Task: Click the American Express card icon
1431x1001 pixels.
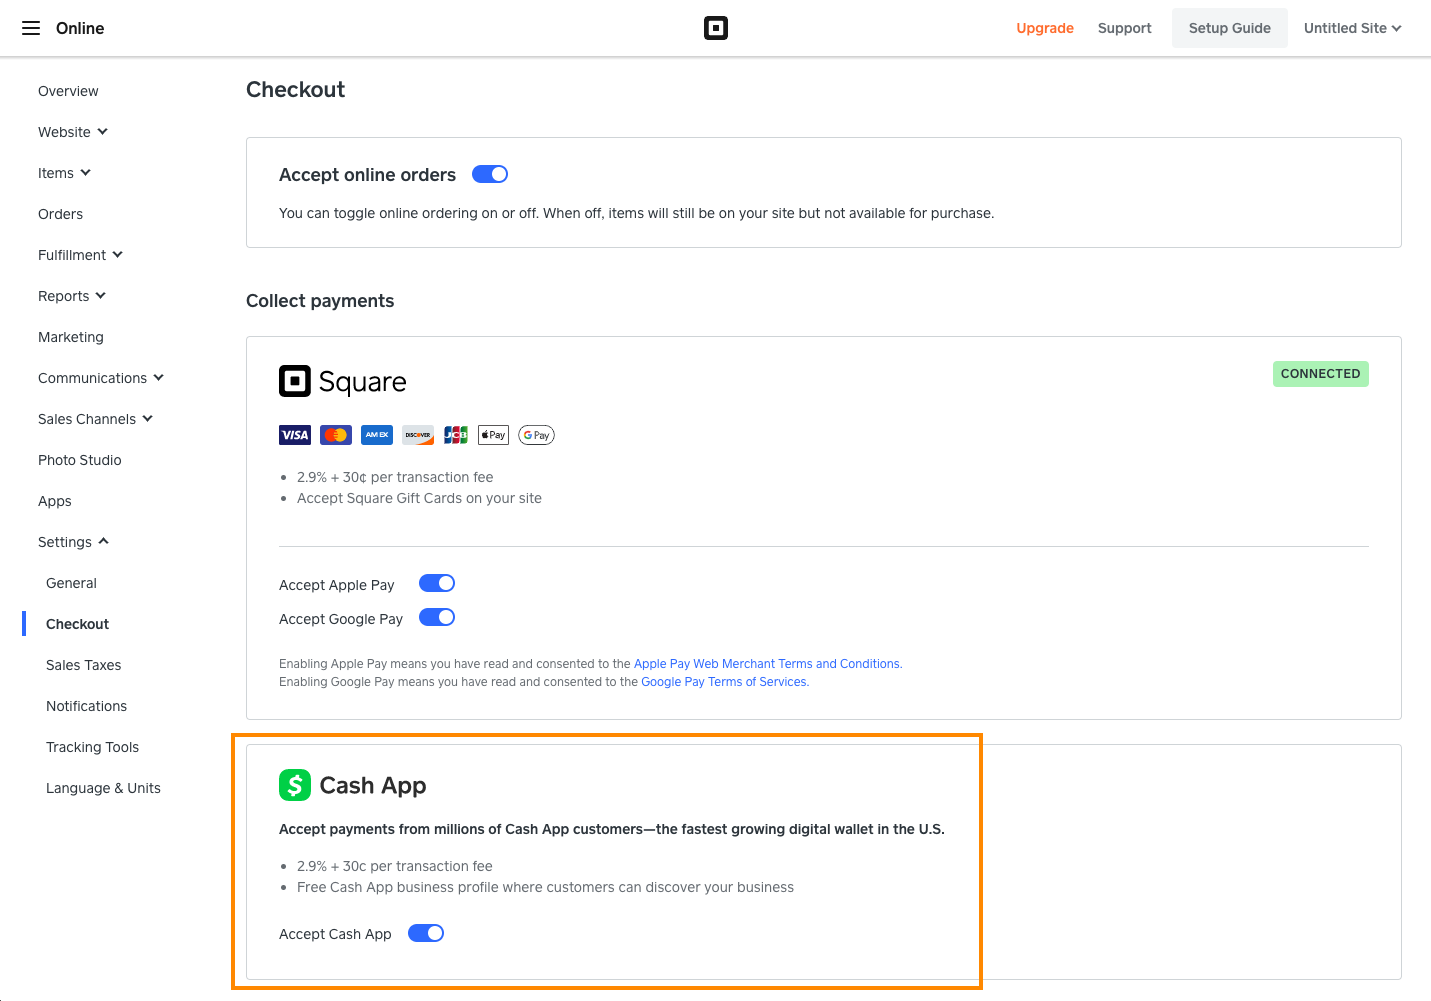Action: click(377, 435)
